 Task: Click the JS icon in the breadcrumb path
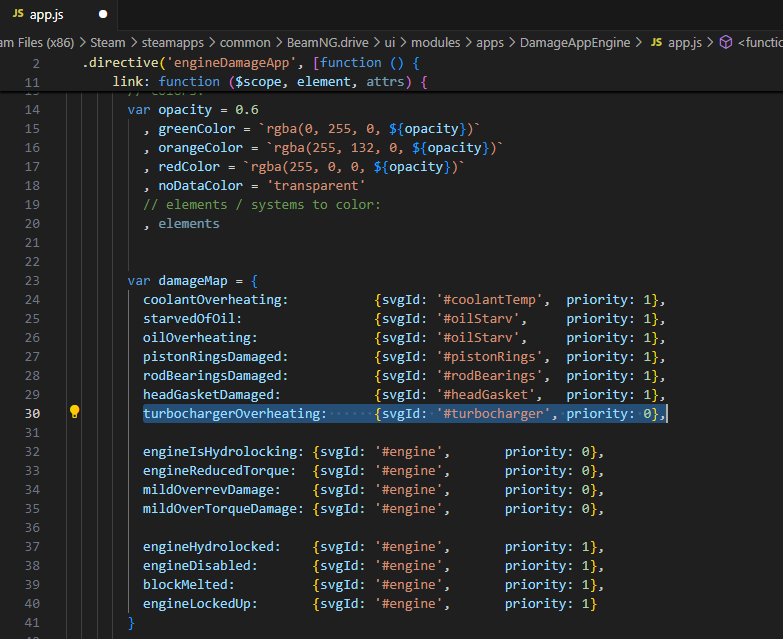[x=656, y=43]
